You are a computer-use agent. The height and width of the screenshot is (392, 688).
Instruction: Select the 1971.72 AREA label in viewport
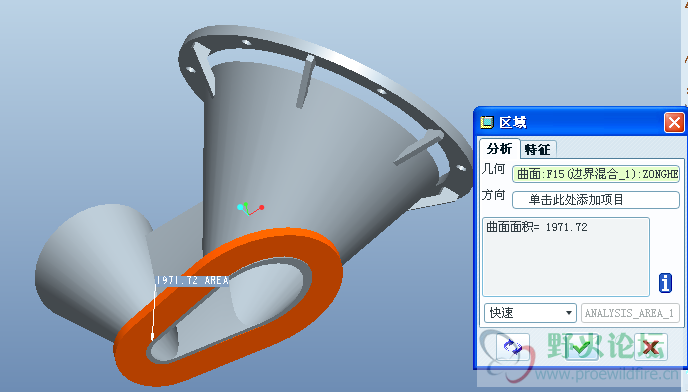click(193, 280)
